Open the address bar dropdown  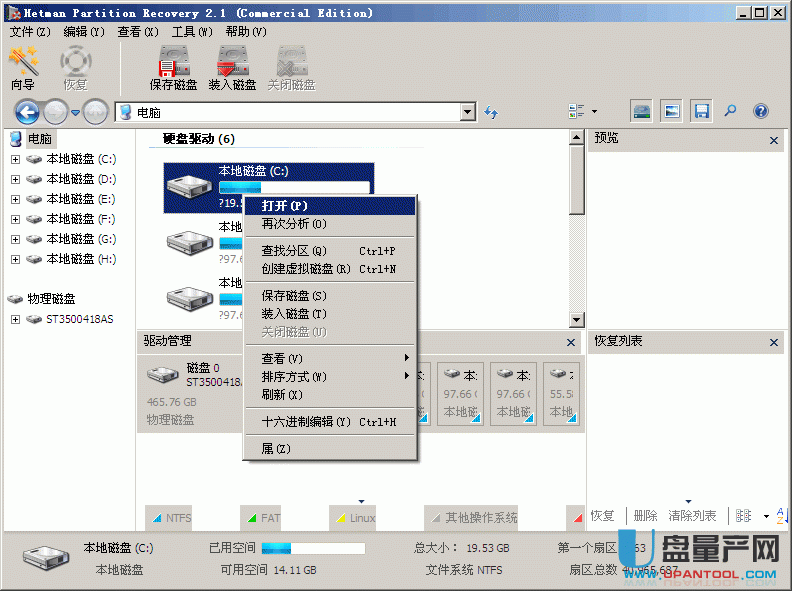tap(468, 112)
